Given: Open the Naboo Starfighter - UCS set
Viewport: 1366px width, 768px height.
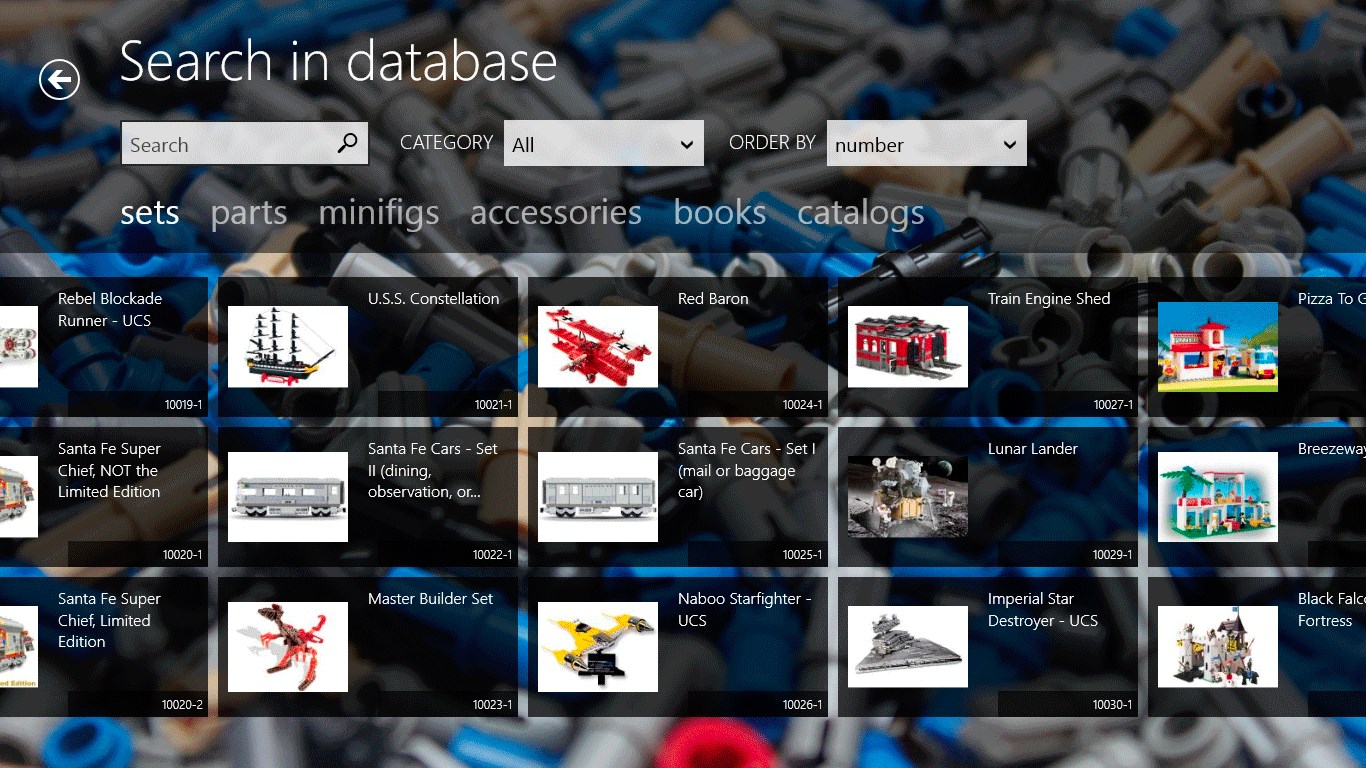Looking at the screenshot, I should pyautogui.click(x=678, y=647).
